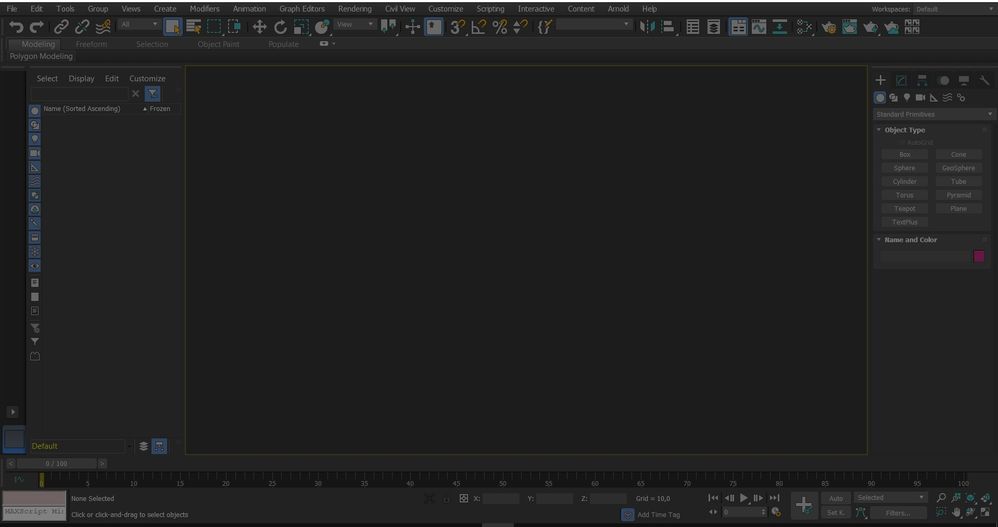The height and width of the screenshot is (527, 998).
Task: Click the Scene Explorer search field
Action: [79, 94]
